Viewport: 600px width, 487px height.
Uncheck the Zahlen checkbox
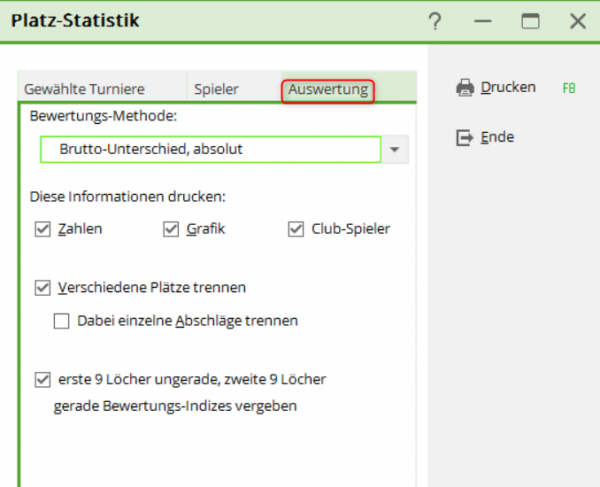(42, 229)
